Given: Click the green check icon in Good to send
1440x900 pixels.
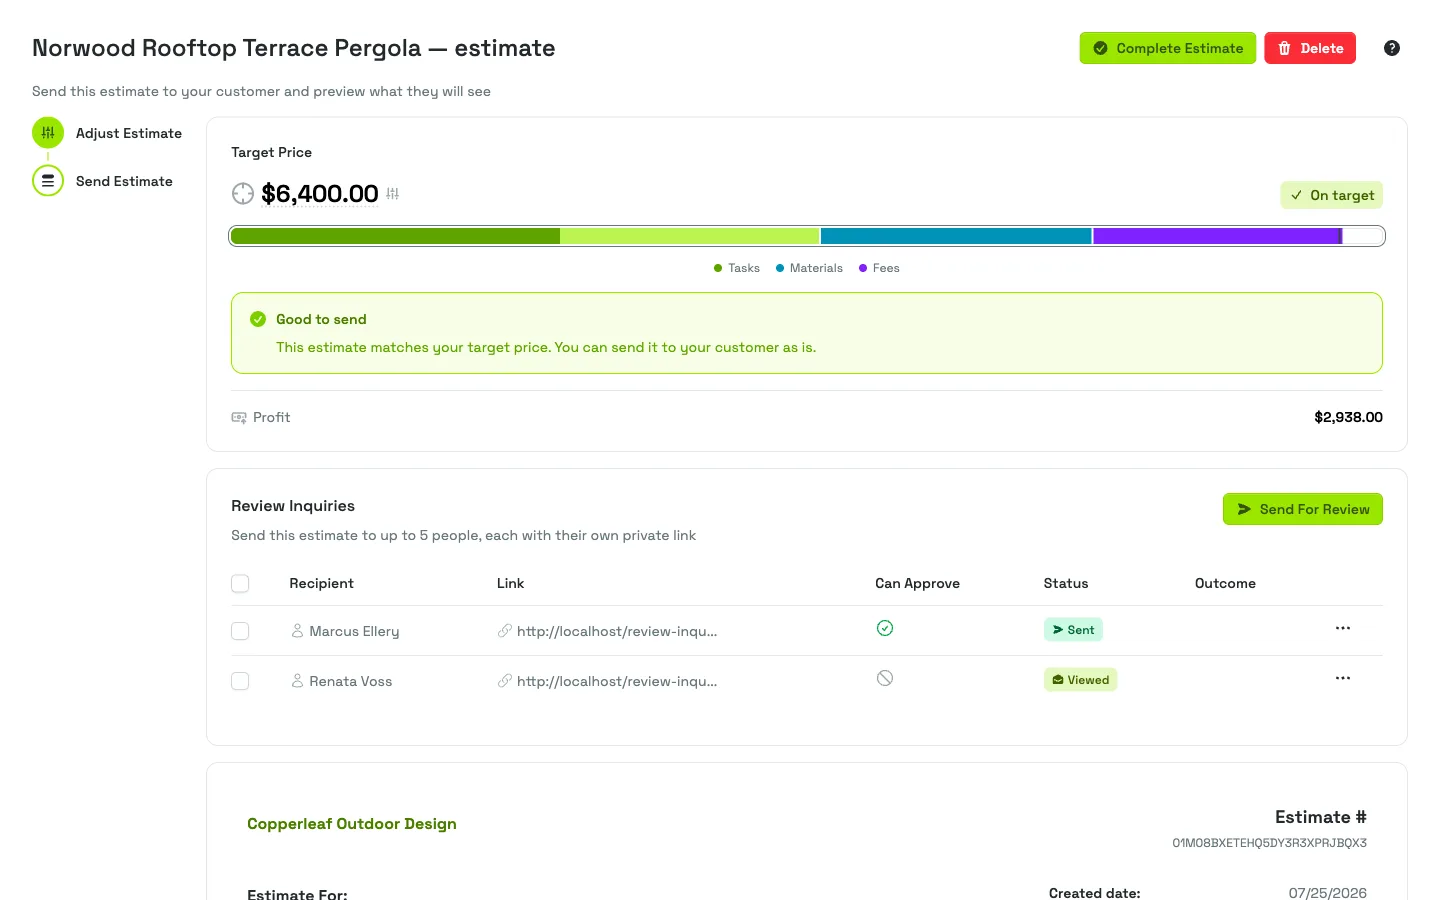Looking at the screenshot, I should [258, 319].
